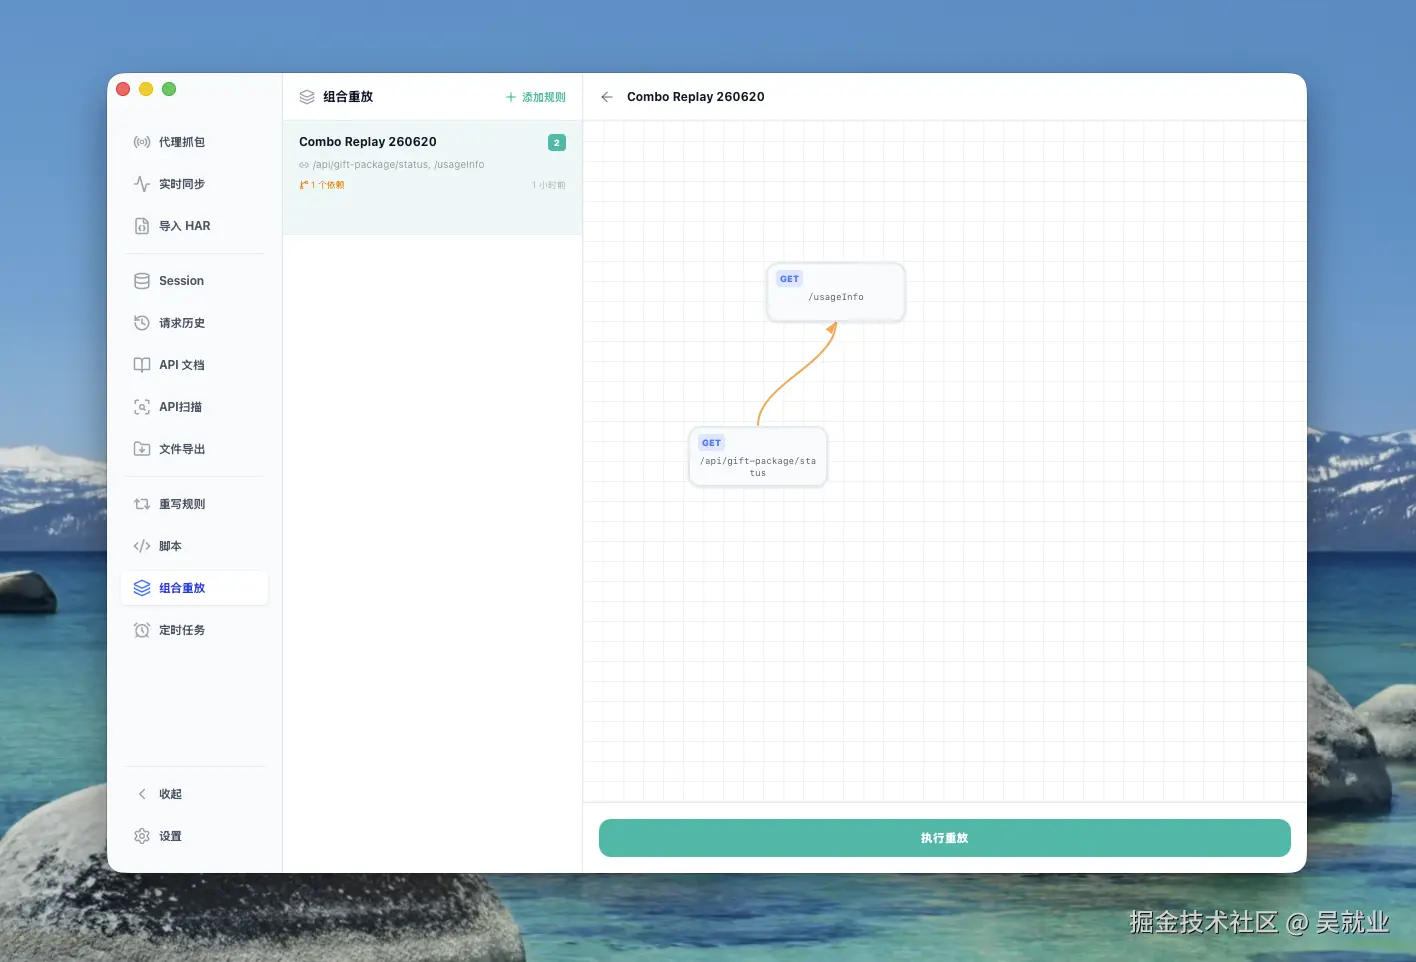Image resolution: width=1416 pixels, height=962 pixels.
Task: Select the Combo Replay 260620 list entry
Action: click(432, 178)
